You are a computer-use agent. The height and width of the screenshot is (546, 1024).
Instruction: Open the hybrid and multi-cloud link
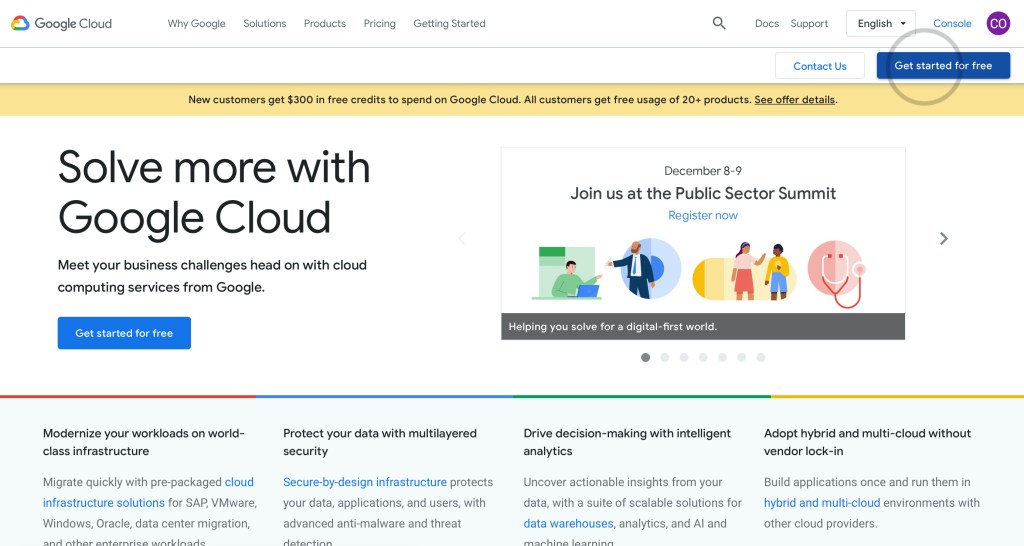pyautogui.click(x=822, y=503)
